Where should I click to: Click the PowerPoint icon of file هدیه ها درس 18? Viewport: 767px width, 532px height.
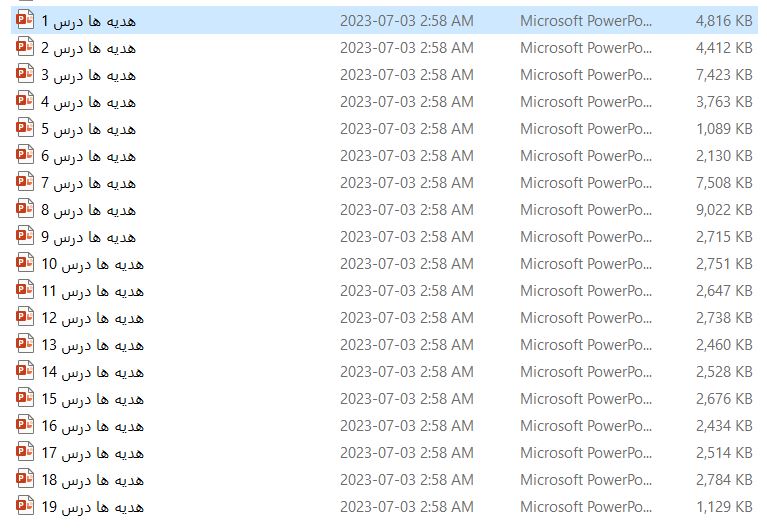coord(25,479)
